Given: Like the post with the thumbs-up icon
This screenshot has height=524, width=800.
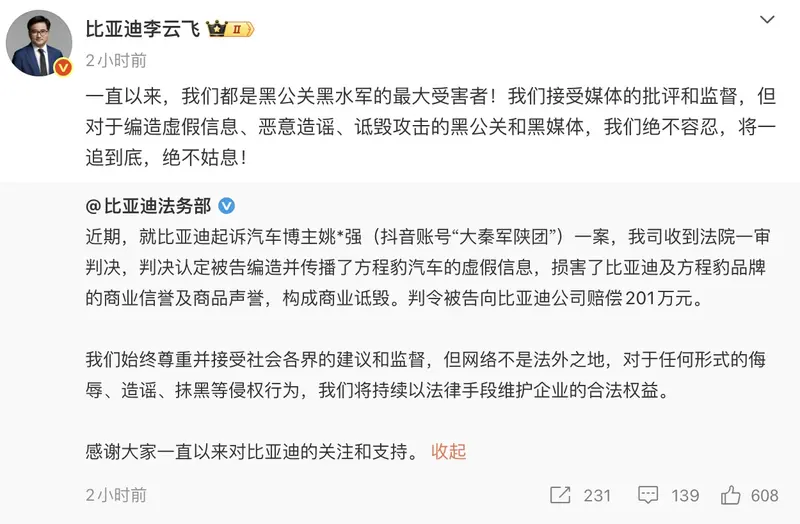Looking at the screenshot, I should 732,495.
